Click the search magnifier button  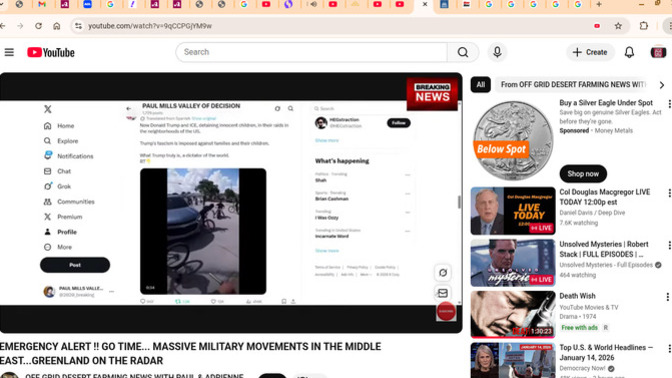[x=463, y=52]
